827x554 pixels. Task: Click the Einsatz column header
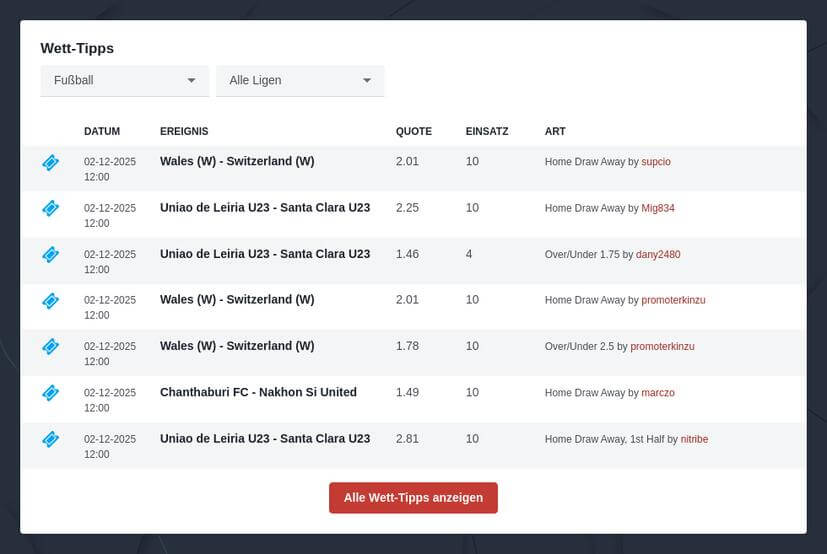pyautogui.click(x=487, y=131)
